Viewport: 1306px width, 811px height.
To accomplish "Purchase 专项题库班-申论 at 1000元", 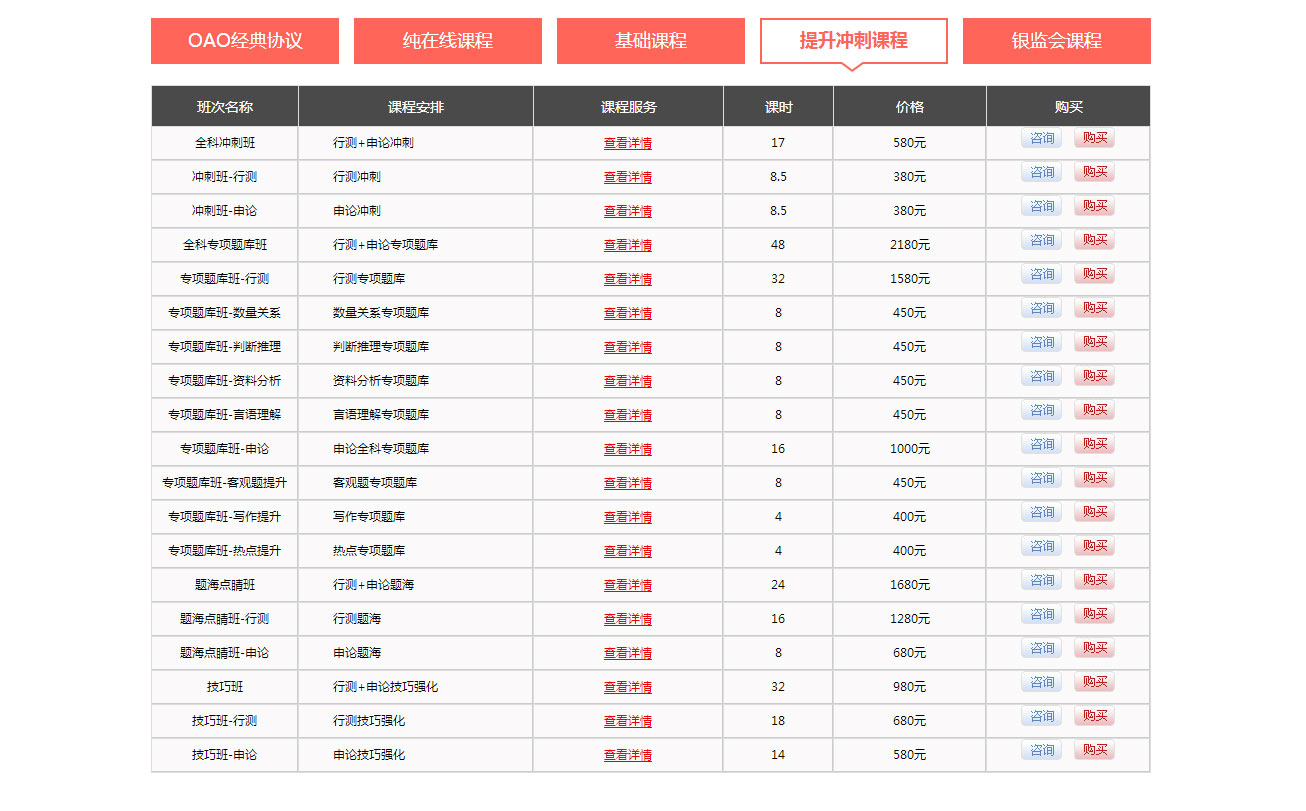I will click(1095, 444).
